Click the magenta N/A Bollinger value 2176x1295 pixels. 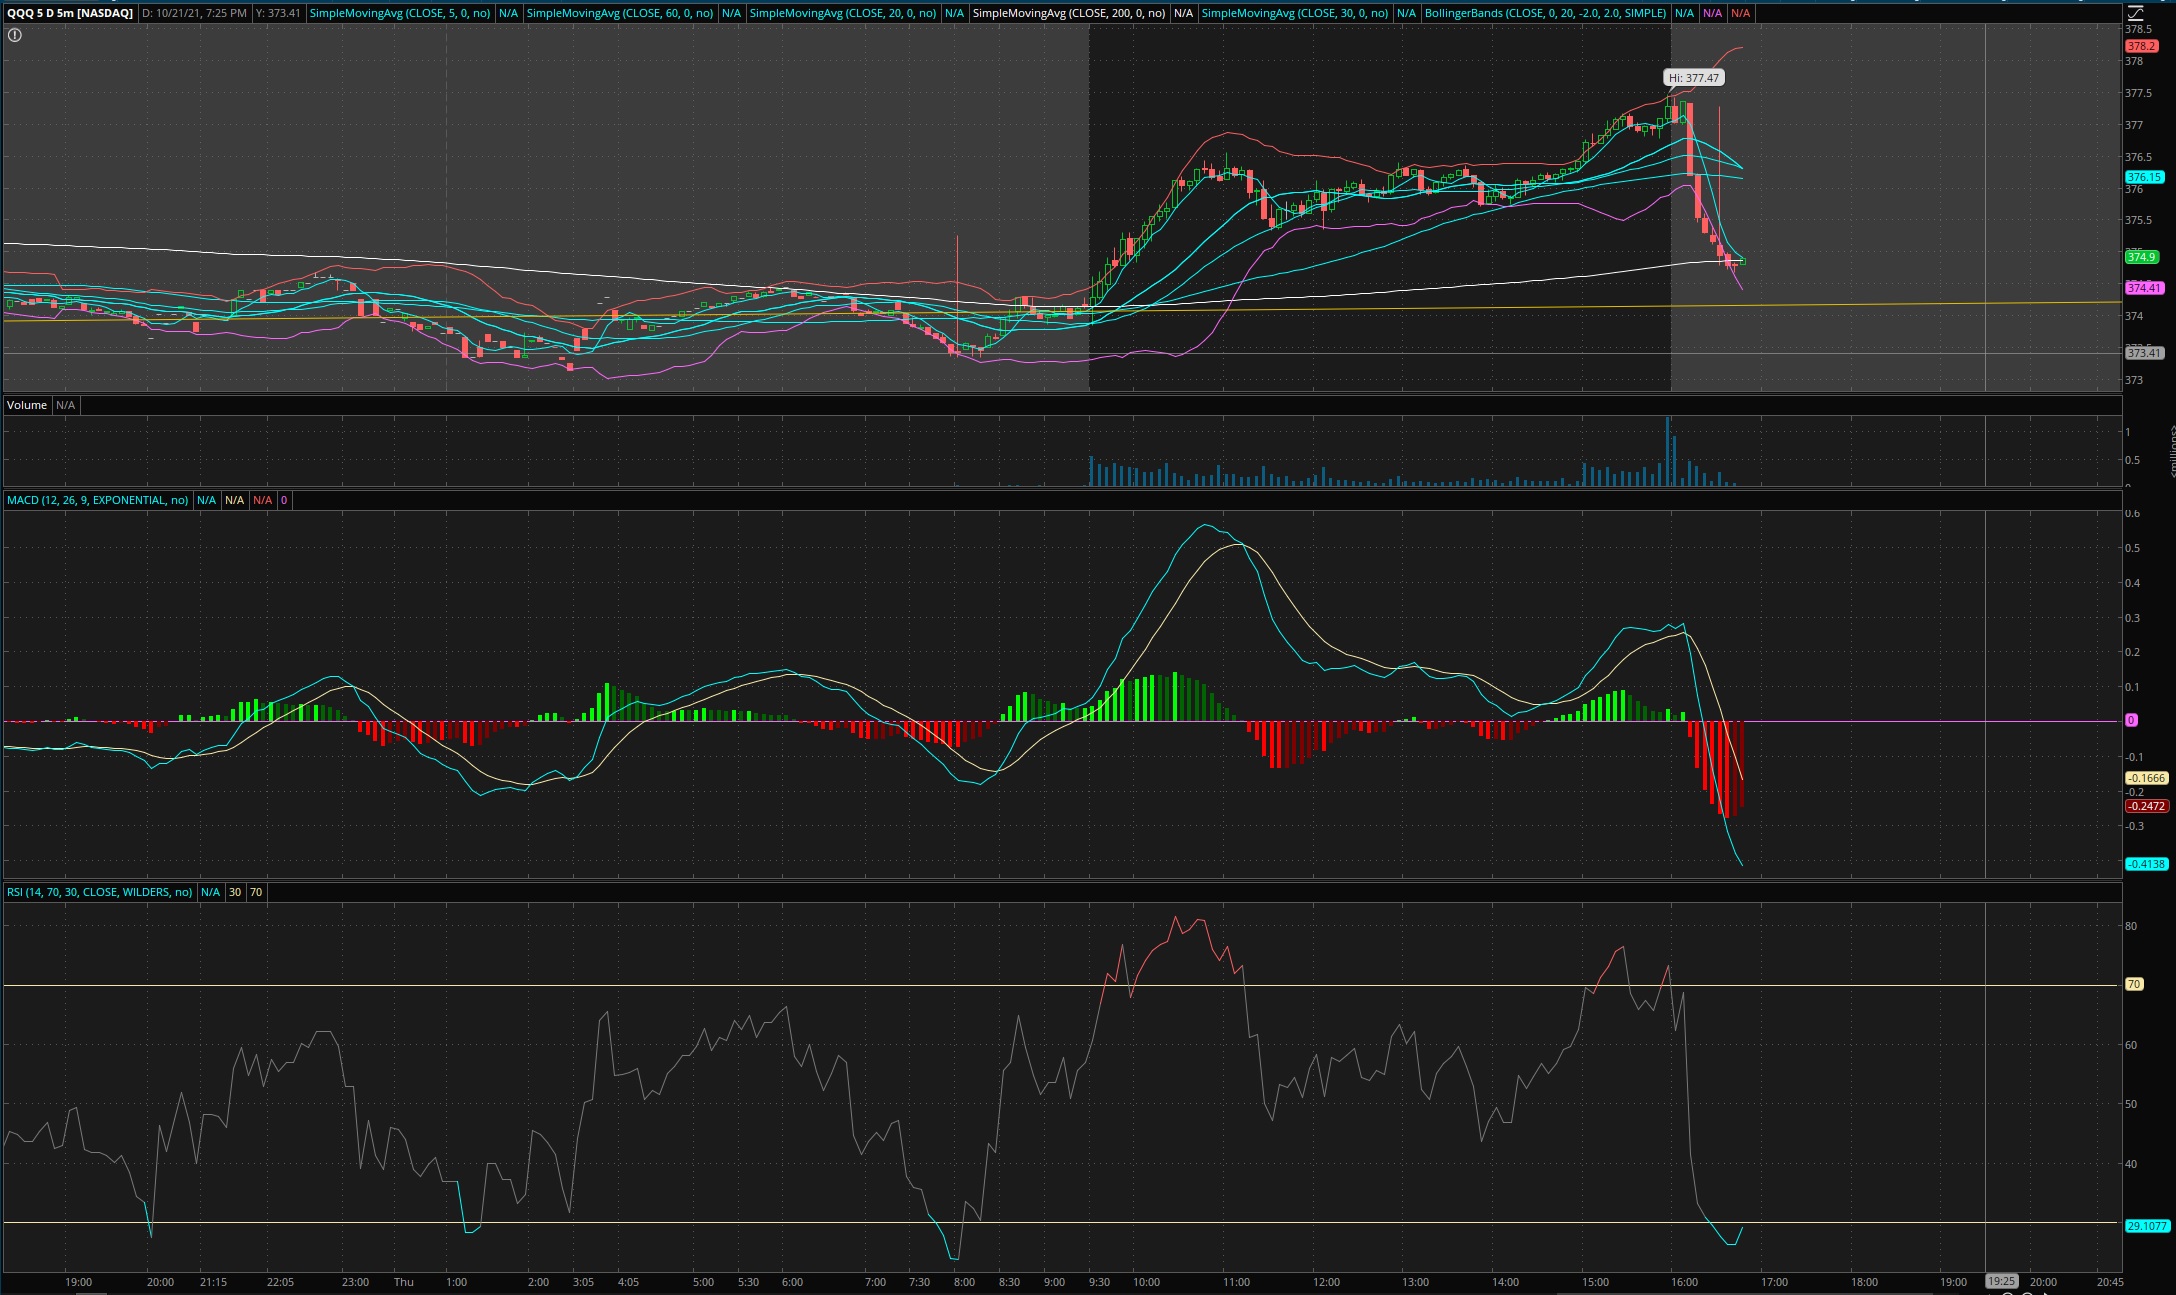pyautogui.click(x=1713, y=13)
